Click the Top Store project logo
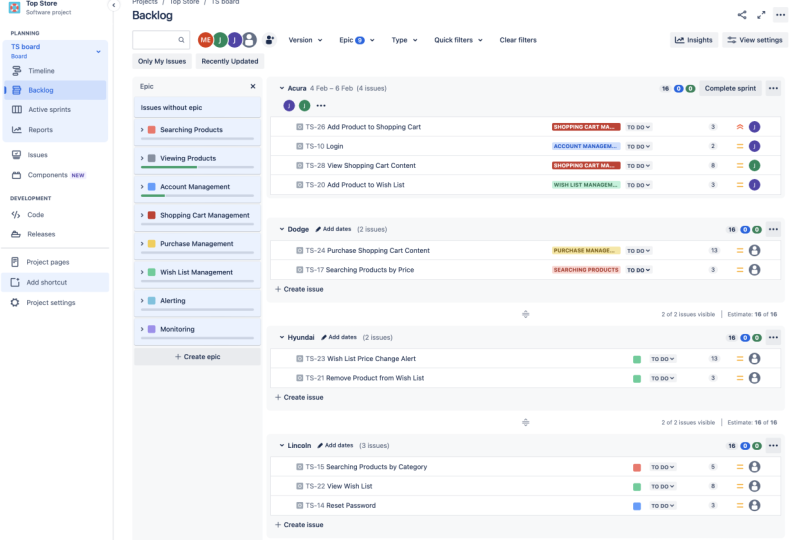The height and width of the screenshot is (540, 799). click(14, 7)
